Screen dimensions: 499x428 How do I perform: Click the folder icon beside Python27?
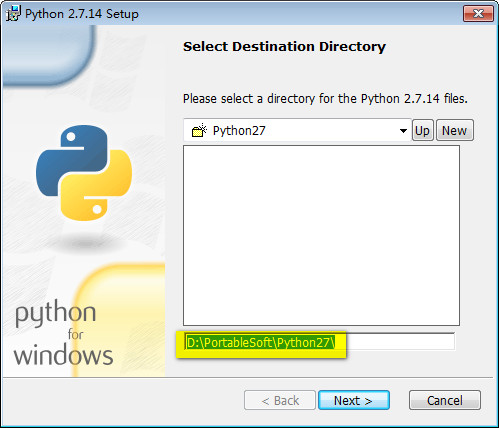point(199,130)
